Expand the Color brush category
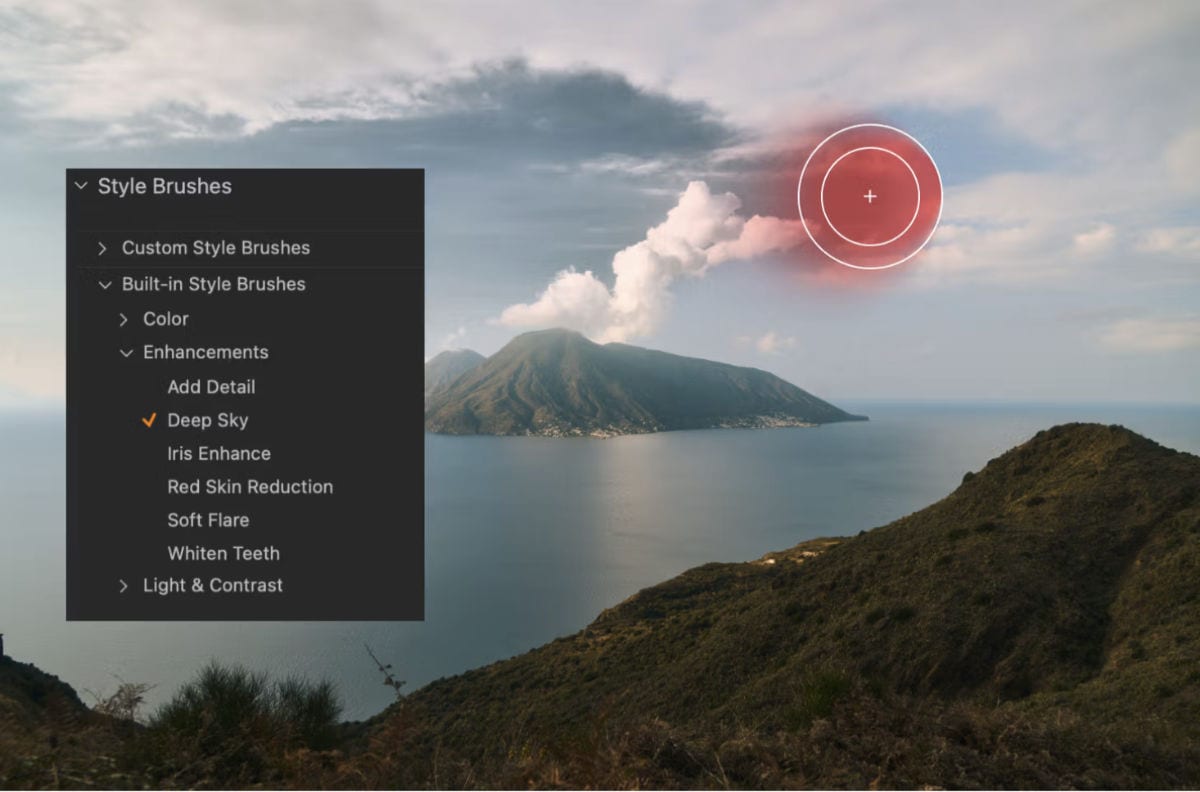The image size is (1200, 792). coord(124,318)
